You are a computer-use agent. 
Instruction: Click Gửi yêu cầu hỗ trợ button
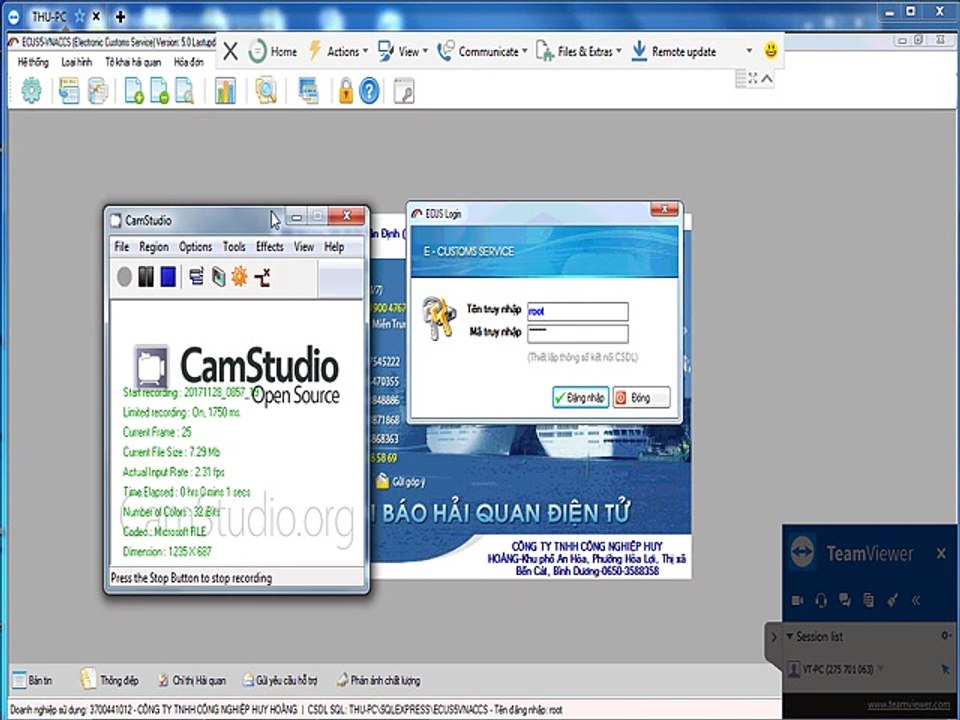(x=280, y=680)
